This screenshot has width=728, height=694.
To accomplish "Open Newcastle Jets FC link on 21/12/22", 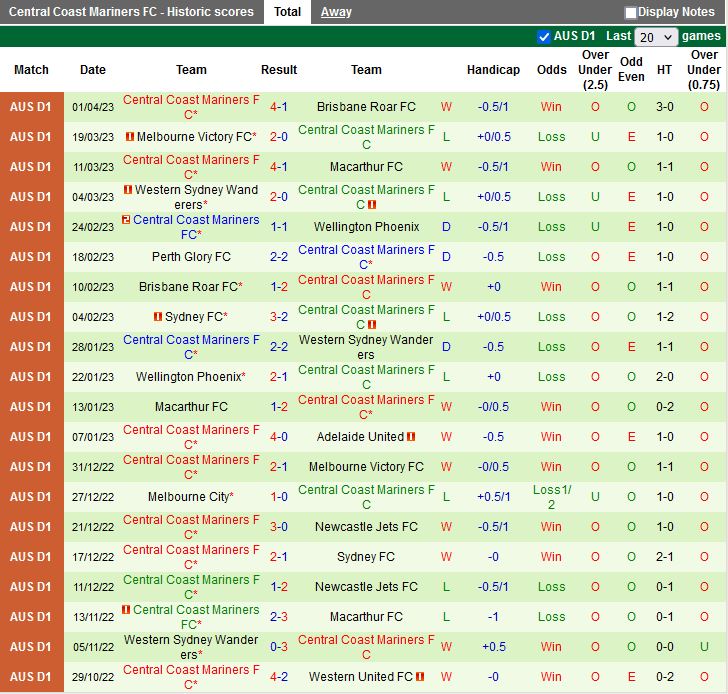I will point(366,526).
